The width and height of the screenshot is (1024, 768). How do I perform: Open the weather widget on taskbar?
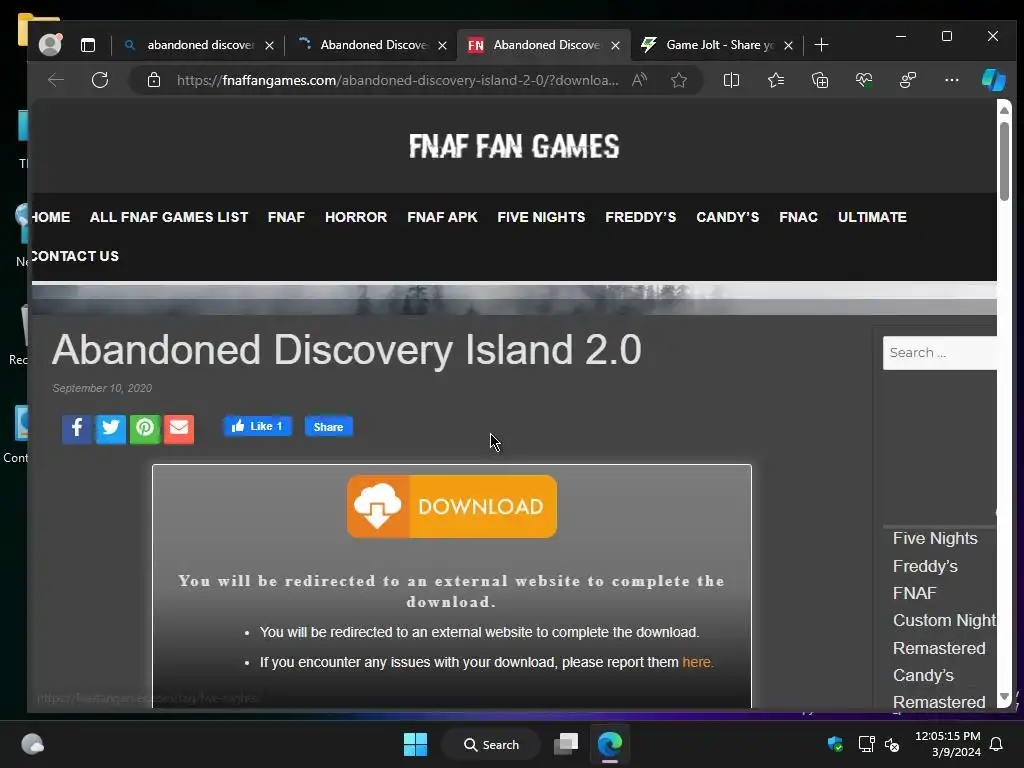pyautogui.click(x=33, y=744)
